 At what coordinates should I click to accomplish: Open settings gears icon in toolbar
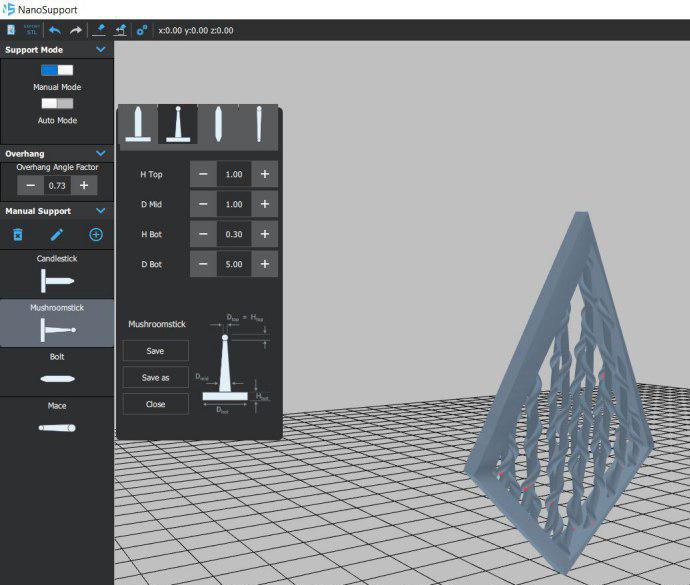[x=142, y=30]
